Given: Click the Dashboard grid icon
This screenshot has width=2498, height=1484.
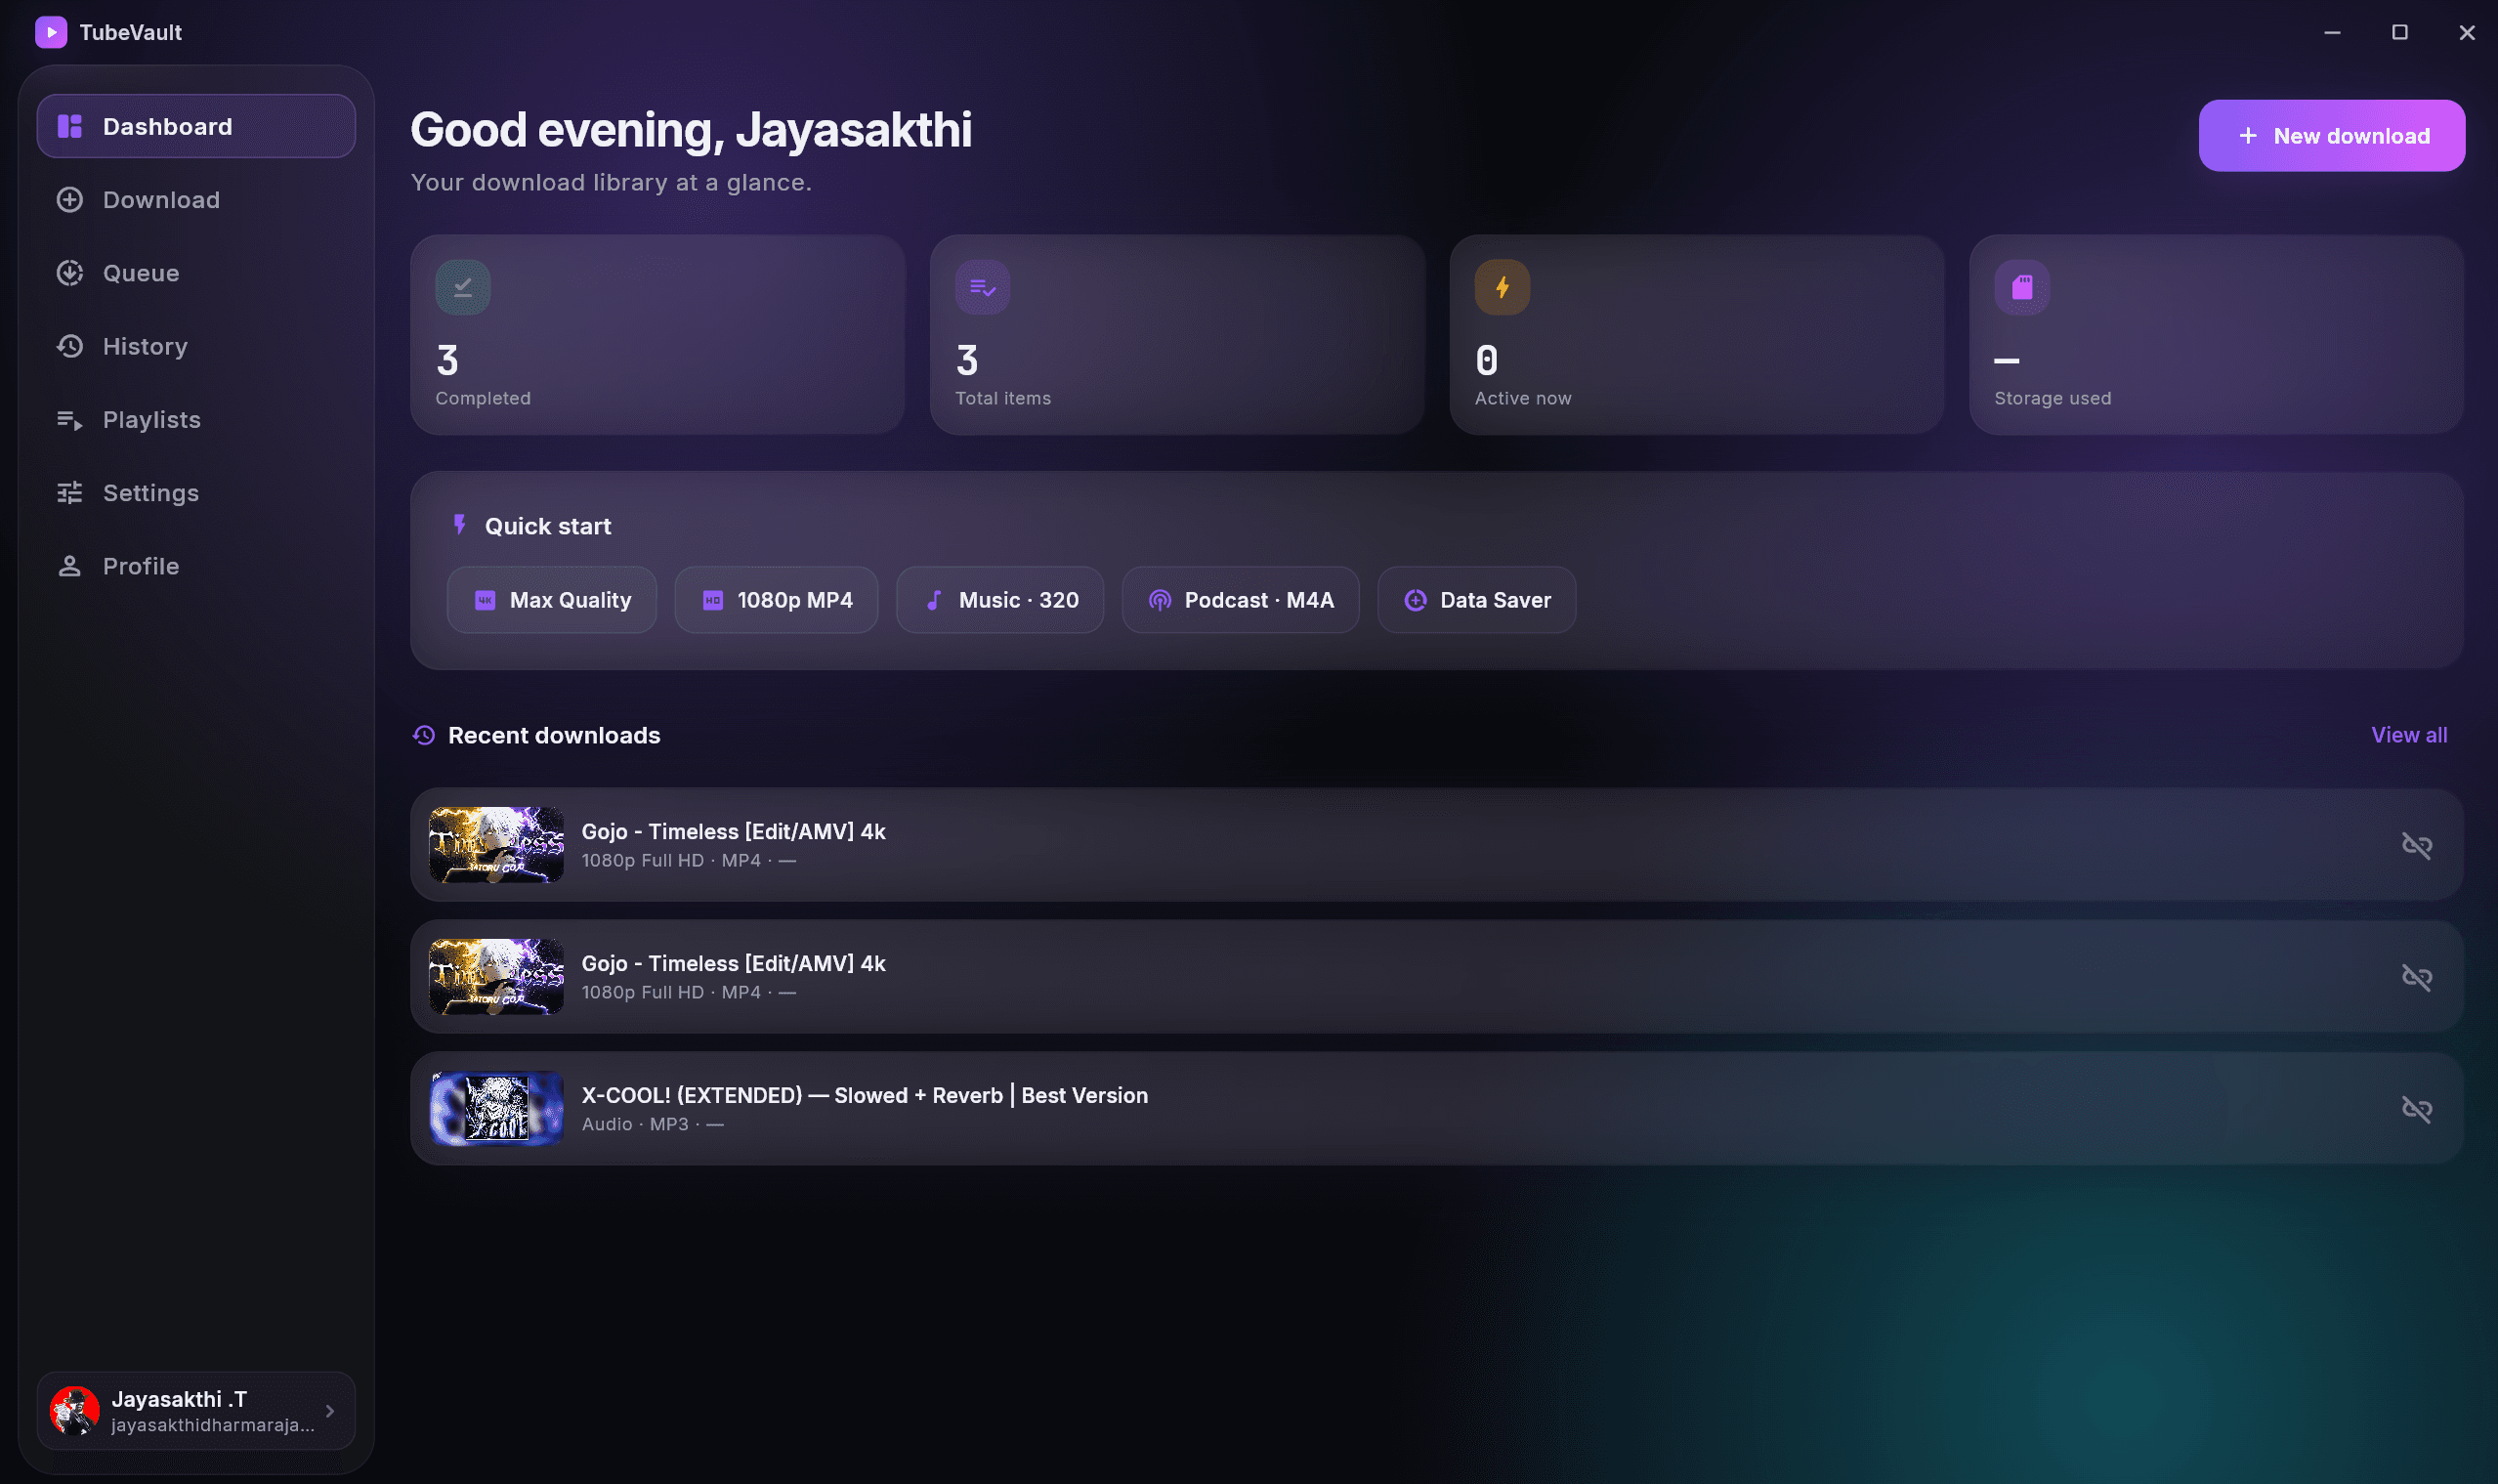Looking at the screenshot, I should pos(69,126).
